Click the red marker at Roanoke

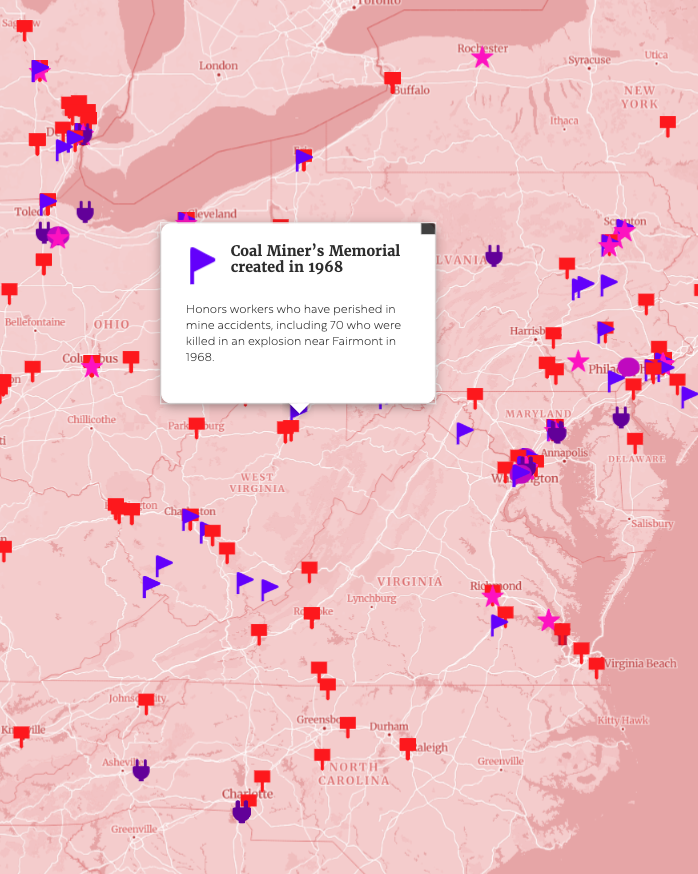[x=312, y=617]
